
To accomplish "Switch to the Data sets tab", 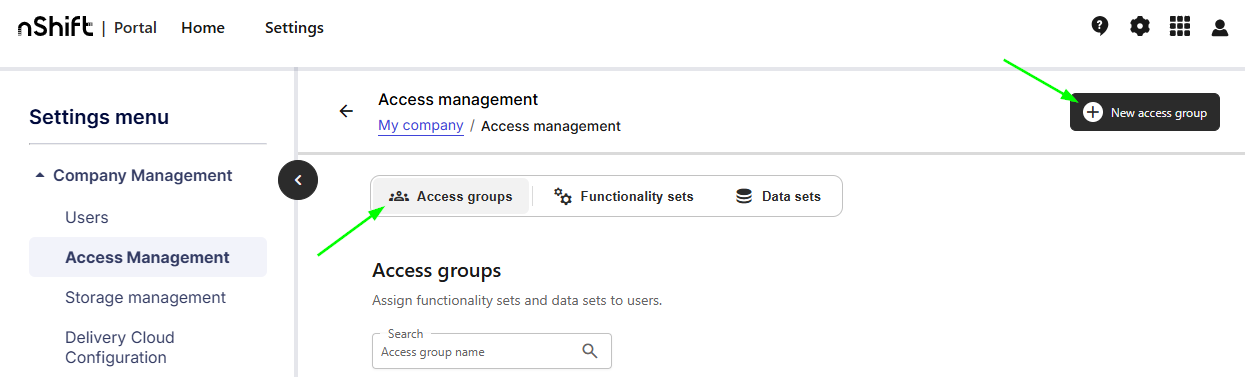I will [x=778, y=196].
